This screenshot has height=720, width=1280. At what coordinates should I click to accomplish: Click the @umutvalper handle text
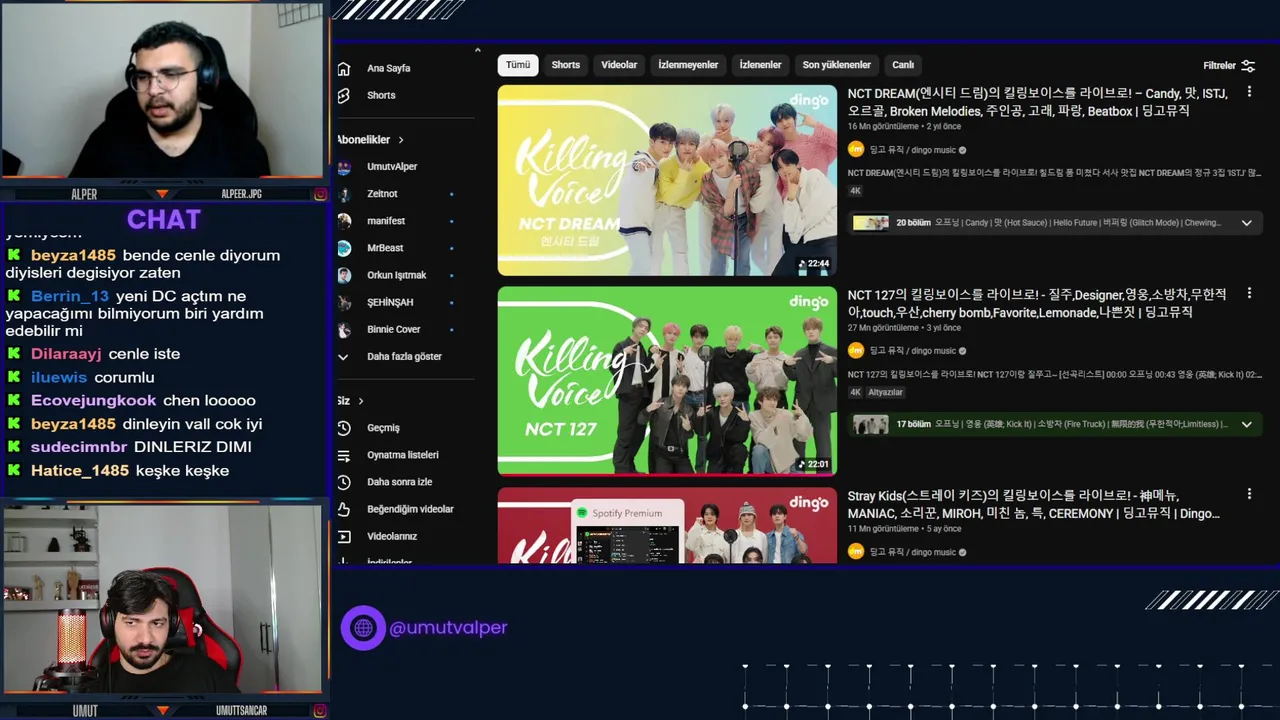click(x=449, y=628)
